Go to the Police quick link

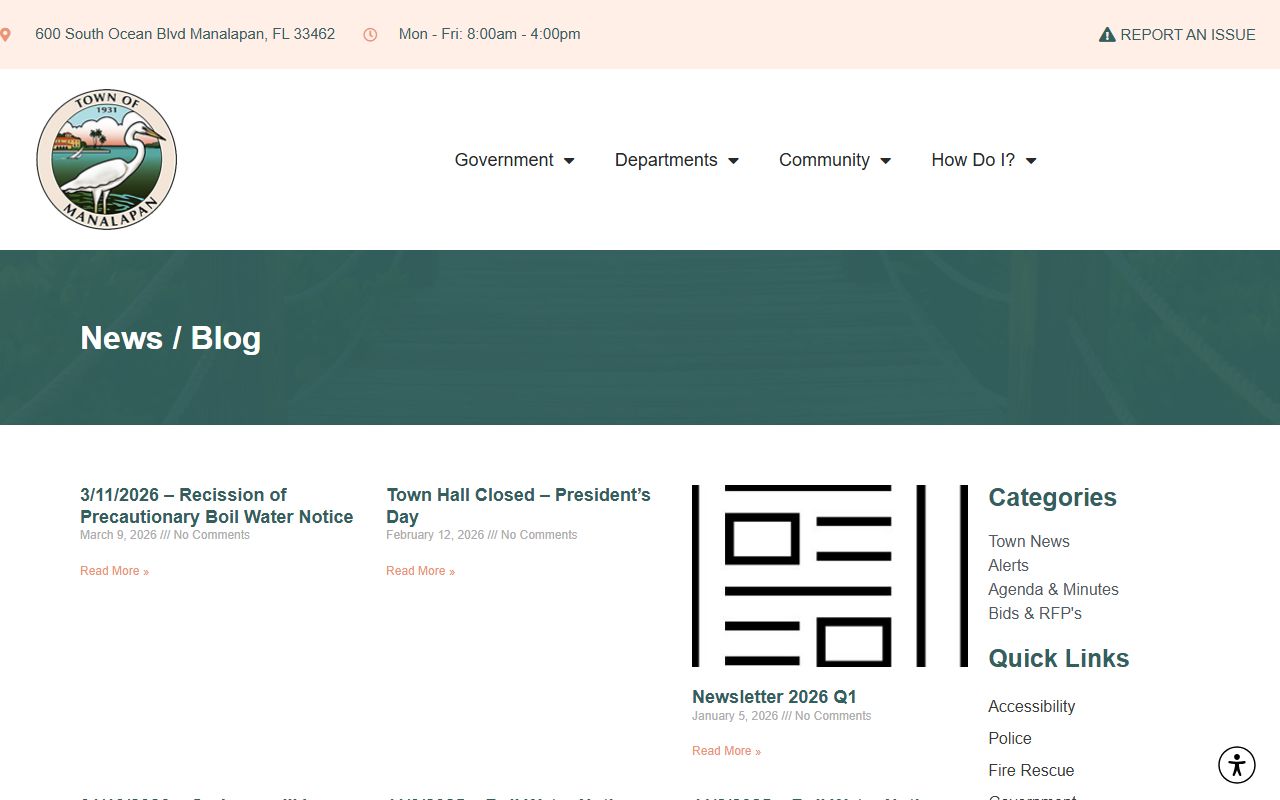[1010, 738]
